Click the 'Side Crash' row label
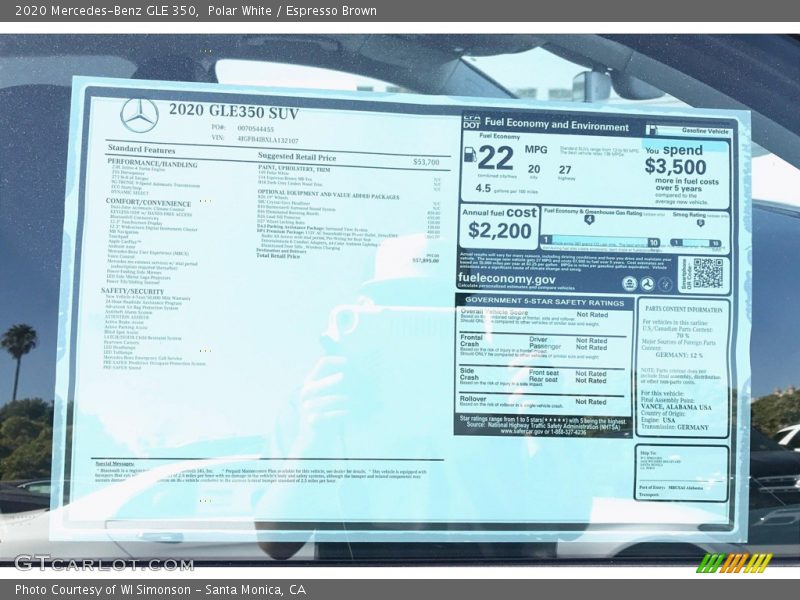 [x=469, y=374]
